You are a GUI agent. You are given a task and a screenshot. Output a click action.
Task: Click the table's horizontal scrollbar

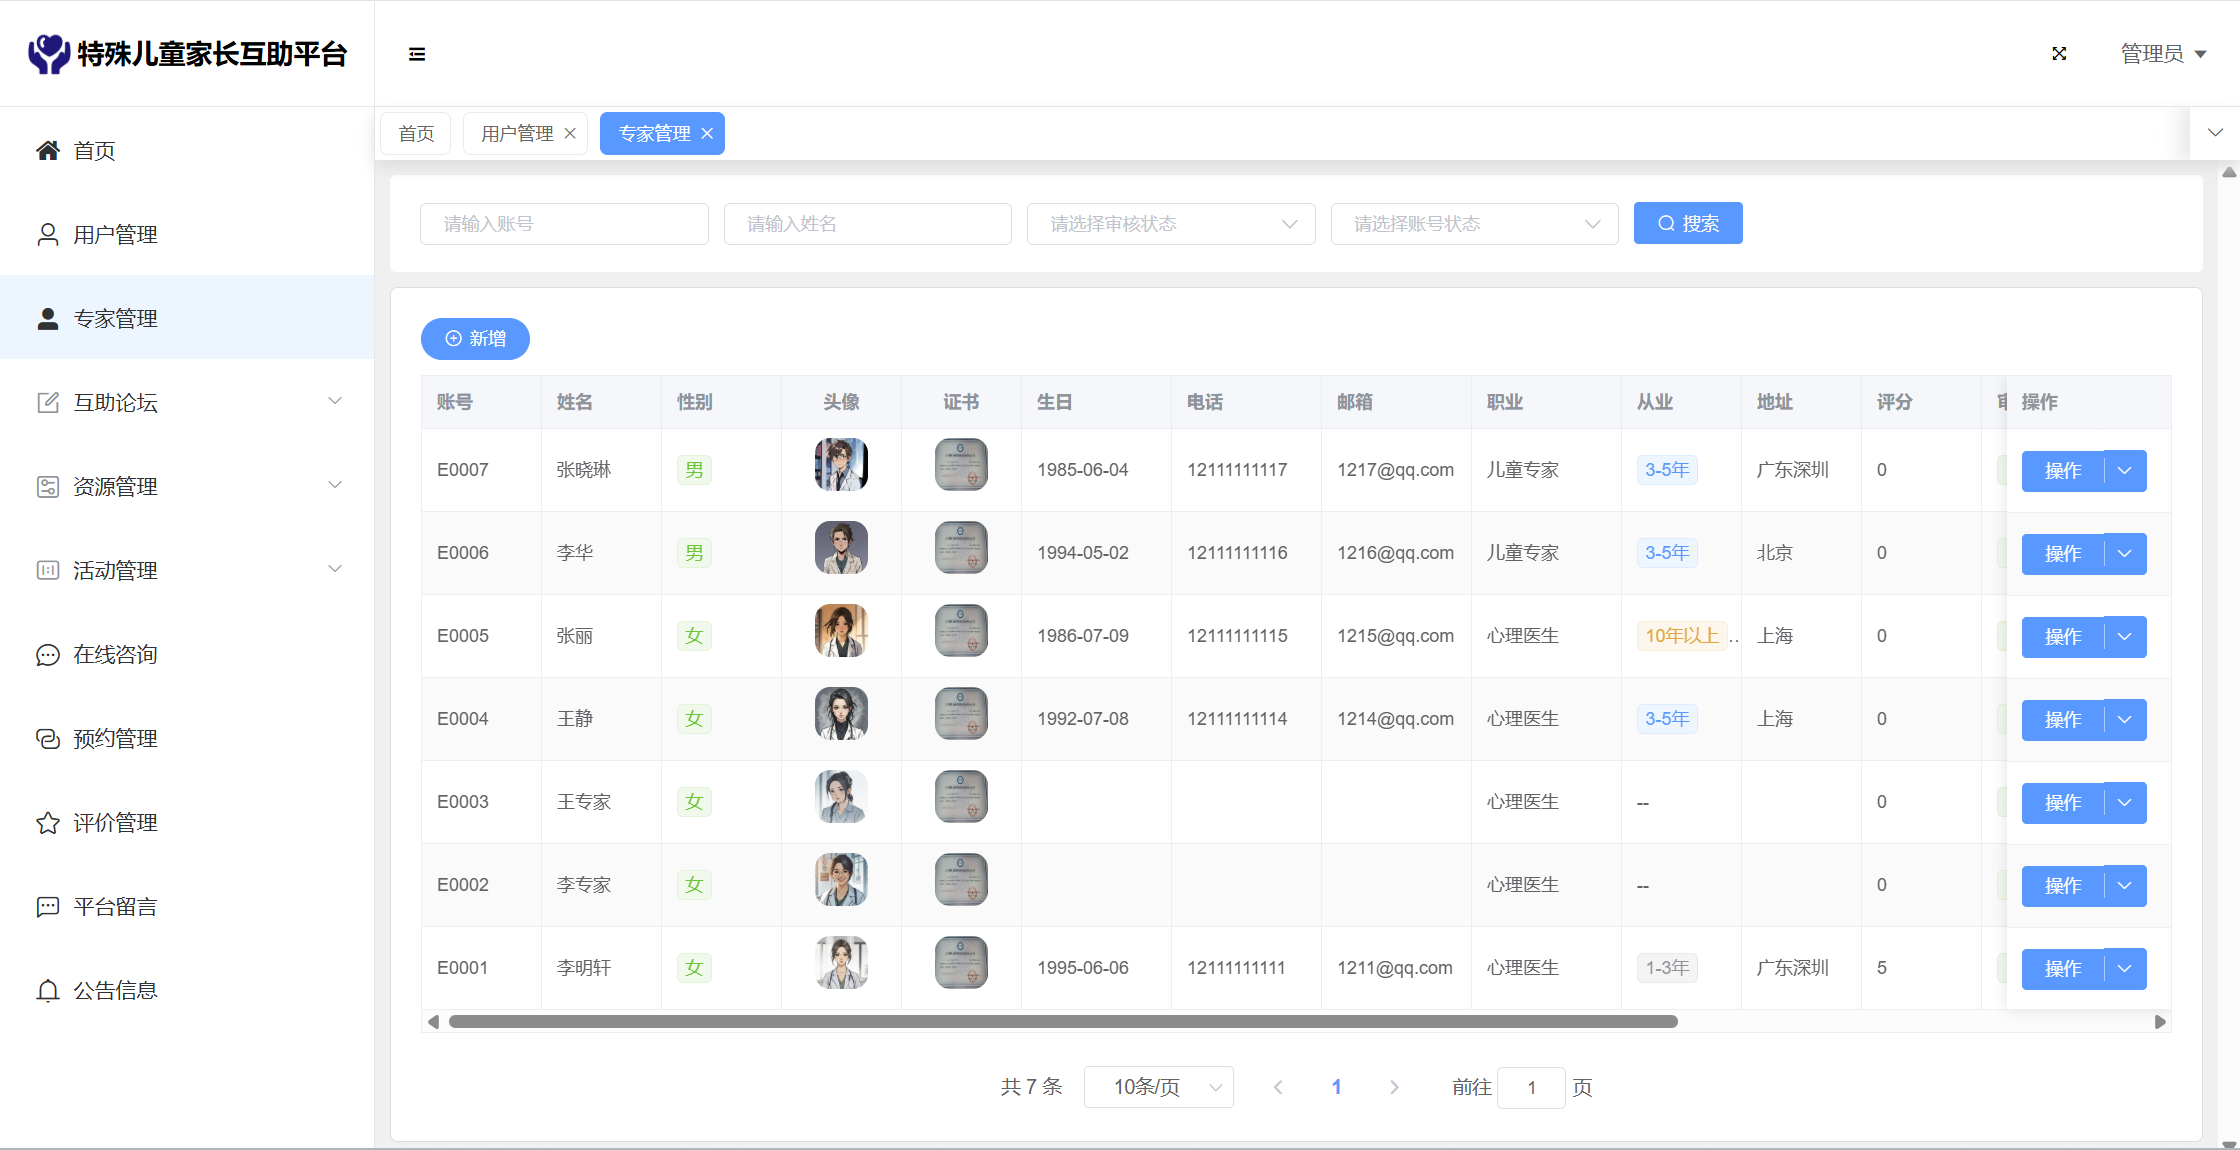pos(1062,1022)
